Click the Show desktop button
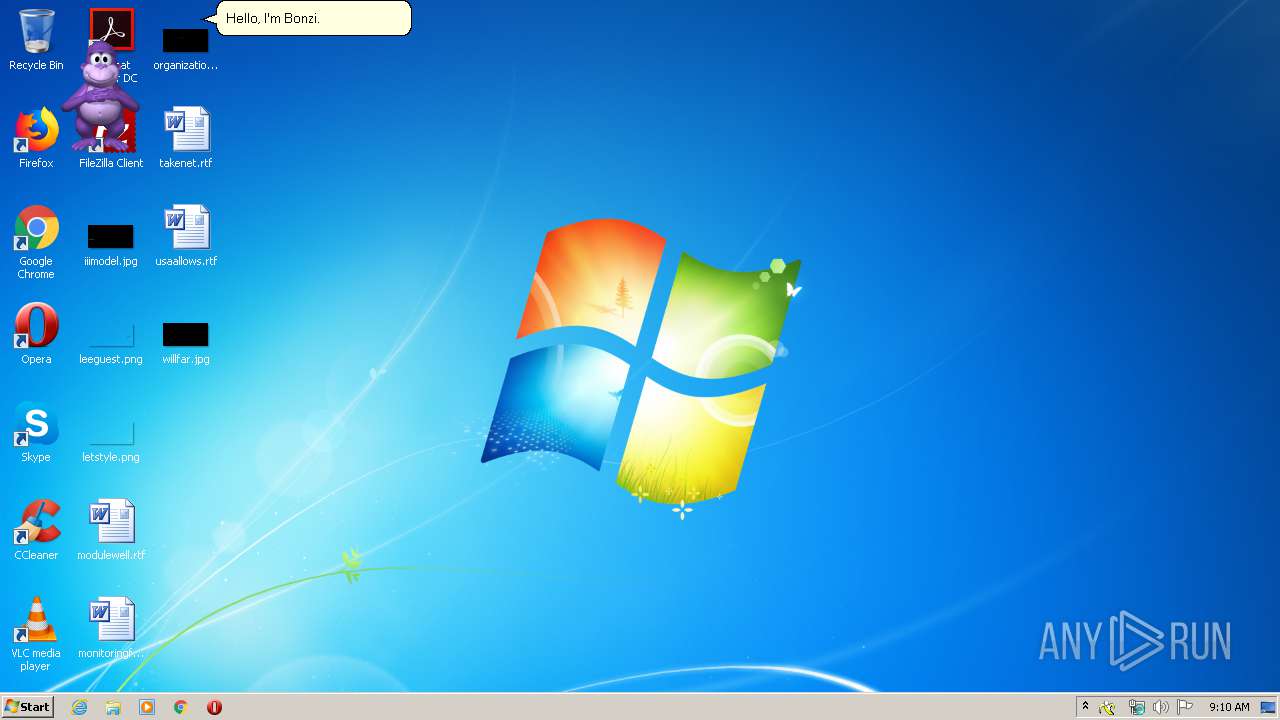This screenshot has height=720, width=1280. (x=1269, y=707)
